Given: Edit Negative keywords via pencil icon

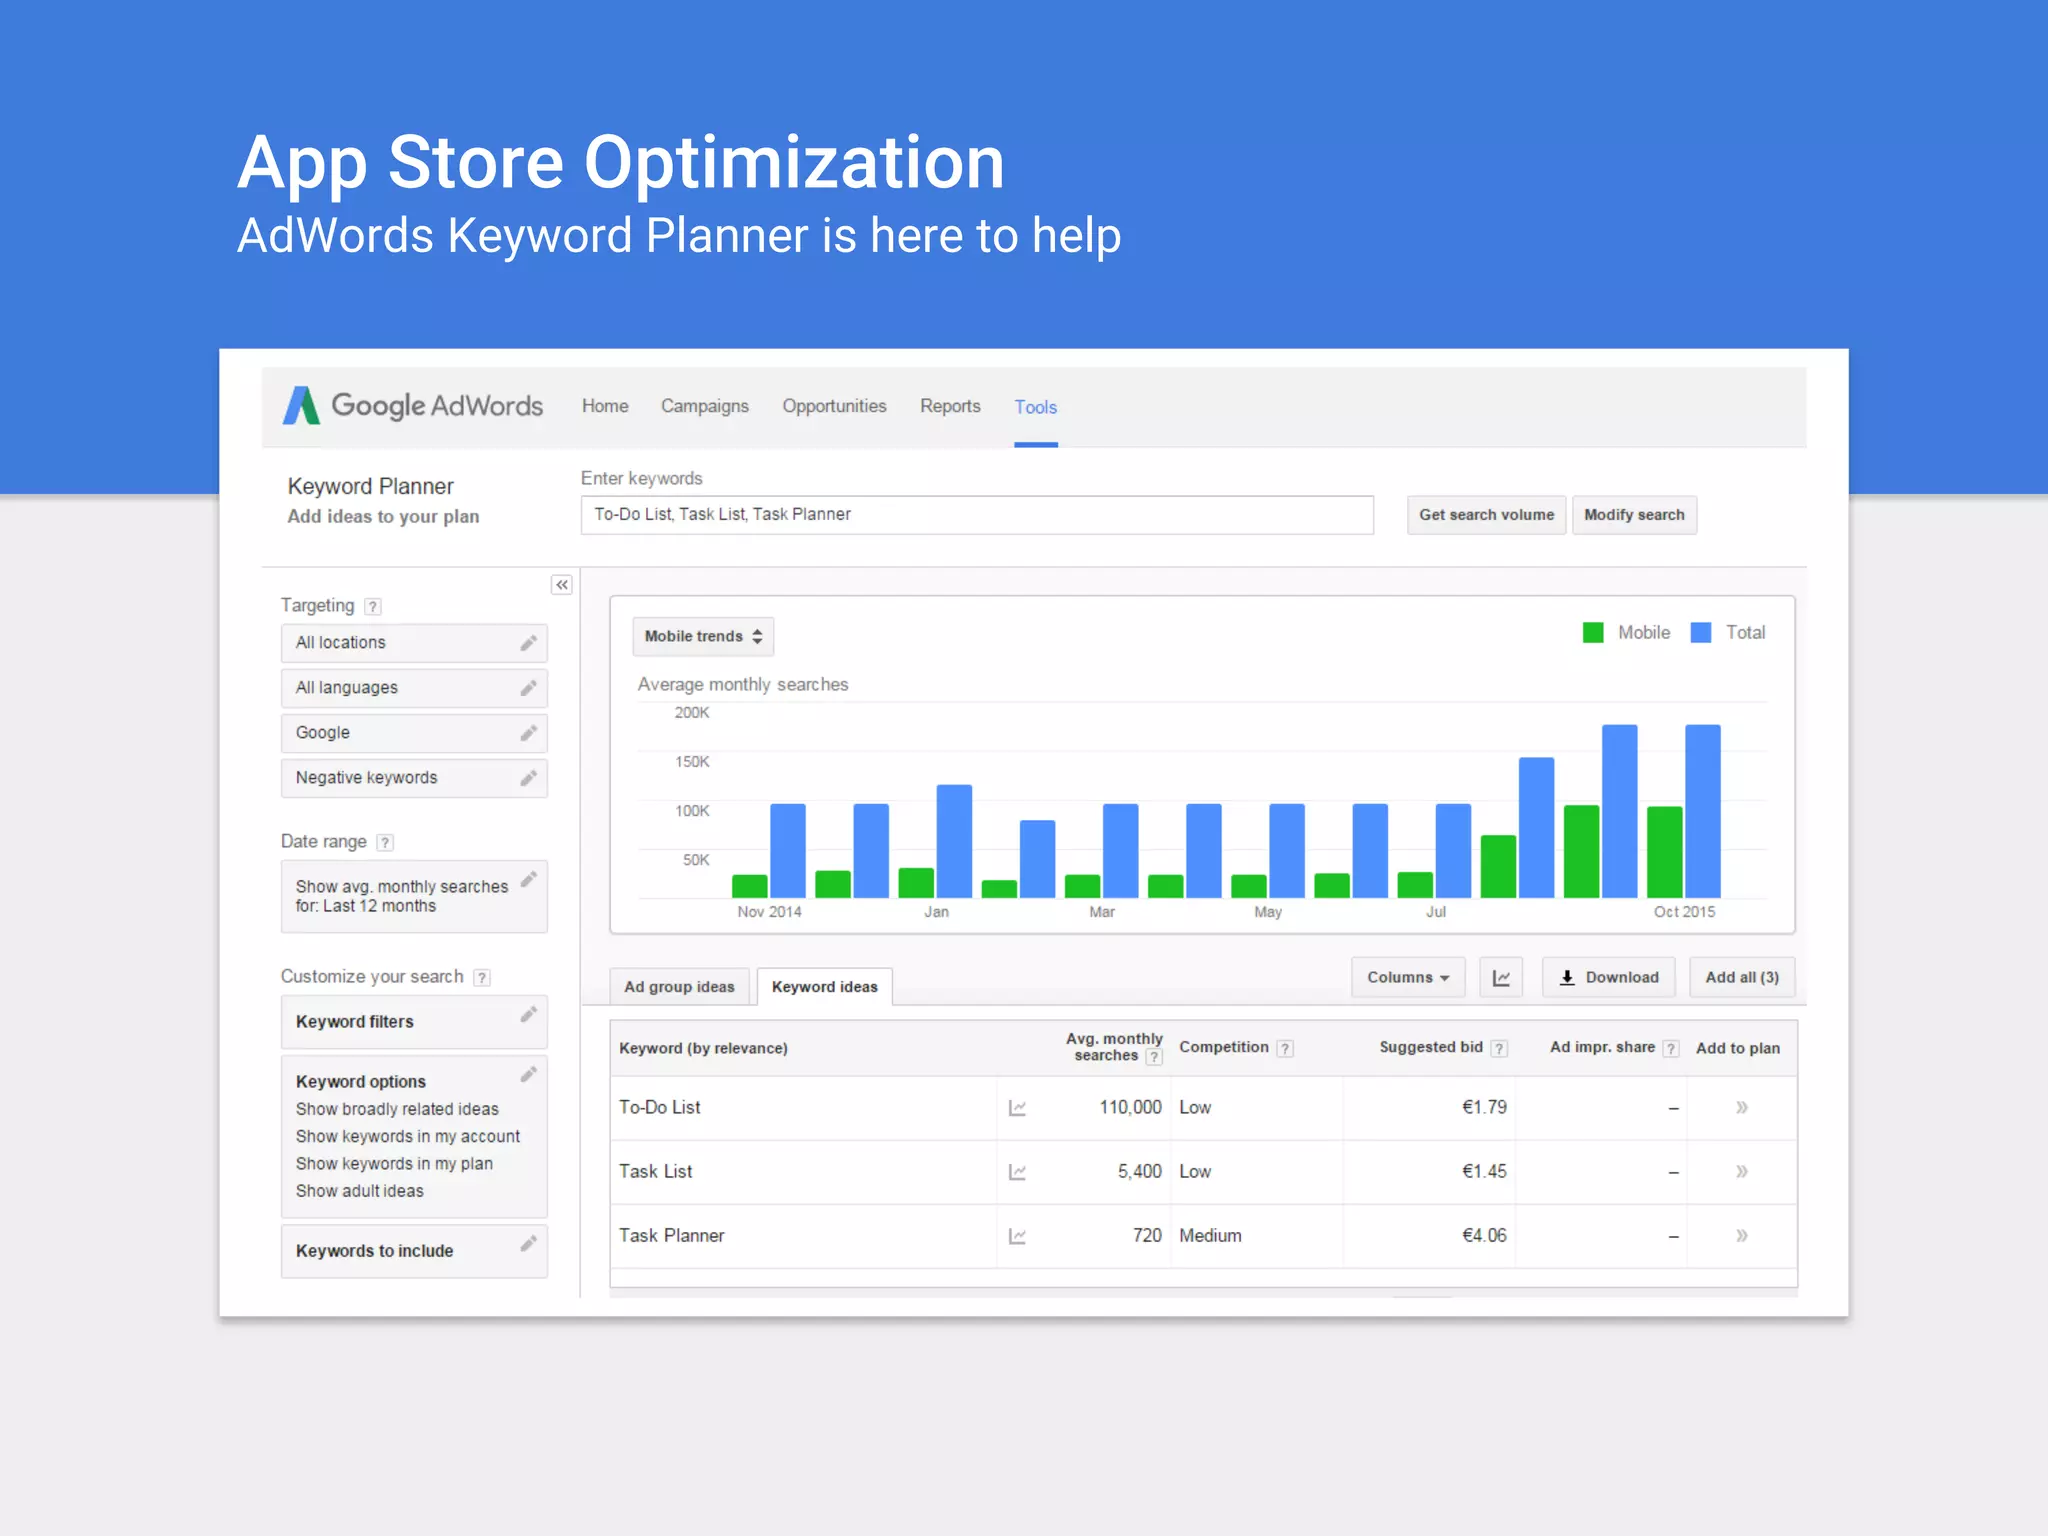Looking at the screenshot, I should (529, 778).
